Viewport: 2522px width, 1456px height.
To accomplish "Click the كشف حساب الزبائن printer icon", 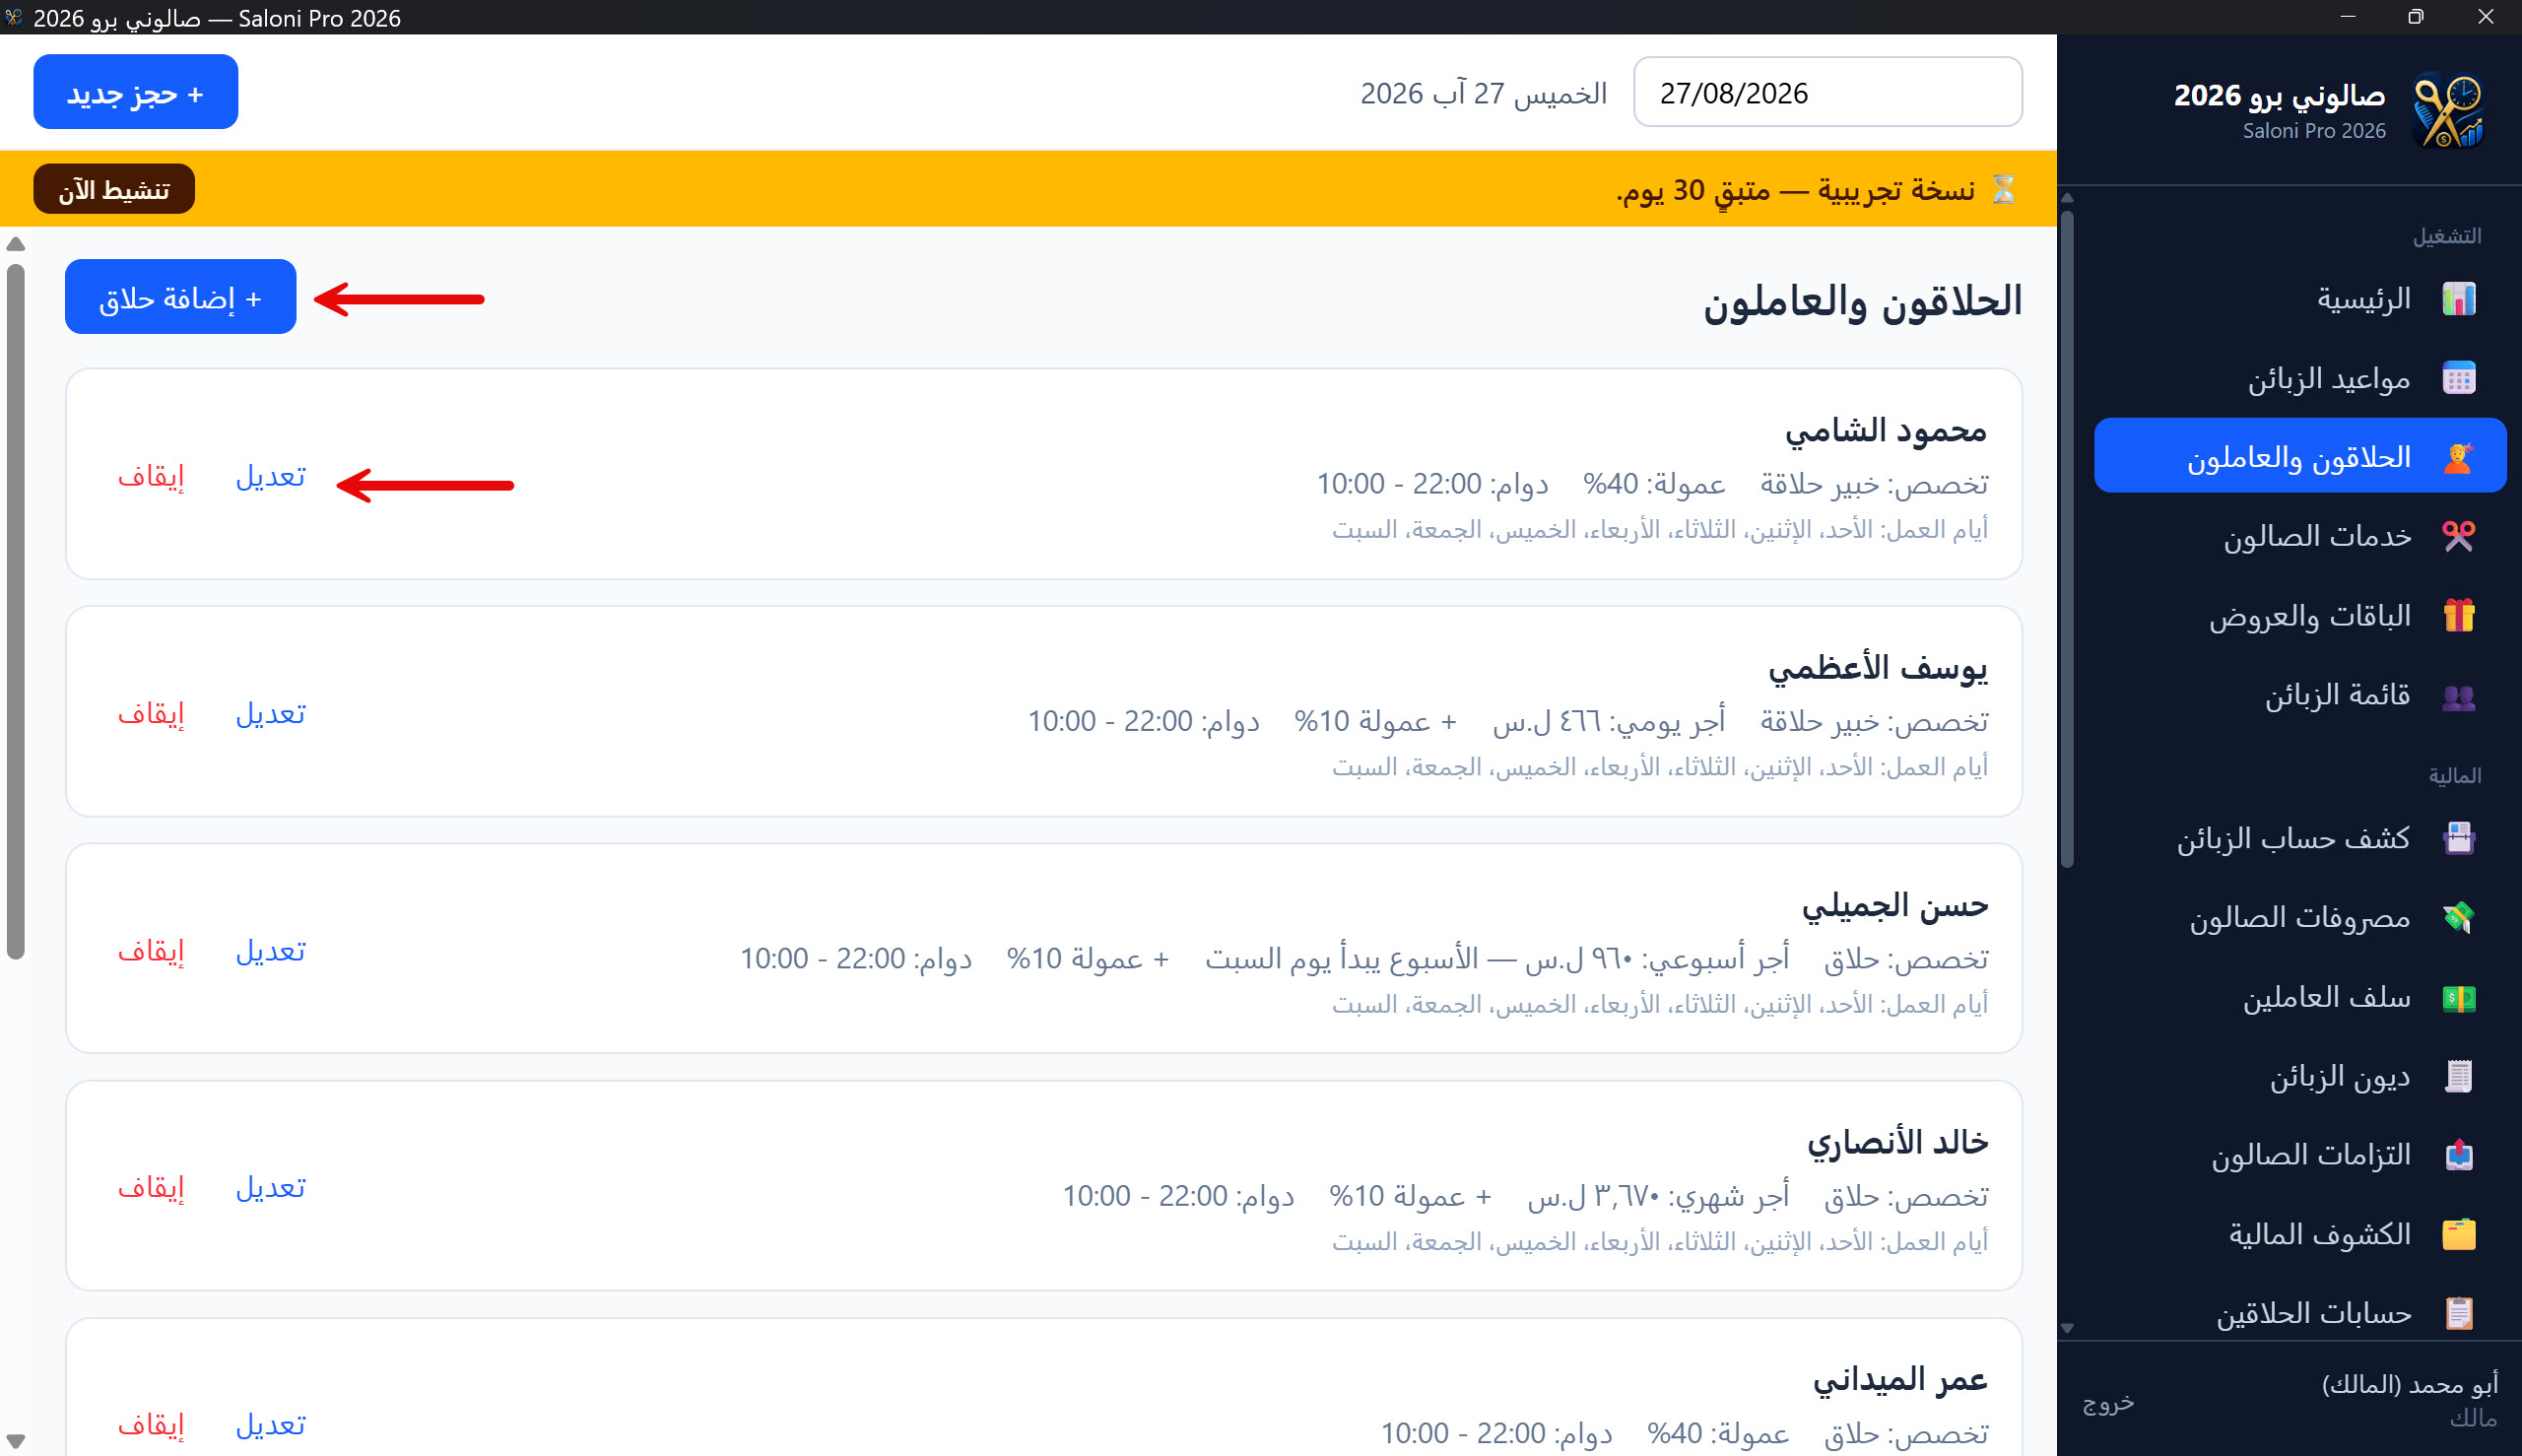I will [2459, 838].
